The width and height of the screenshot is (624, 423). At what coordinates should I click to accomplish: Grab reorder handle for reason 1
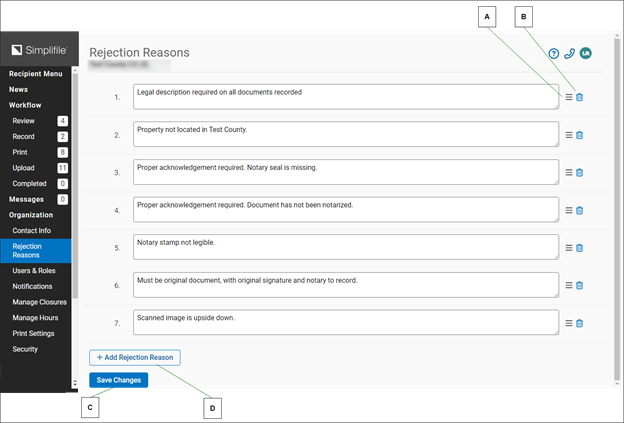pos(569,97)
